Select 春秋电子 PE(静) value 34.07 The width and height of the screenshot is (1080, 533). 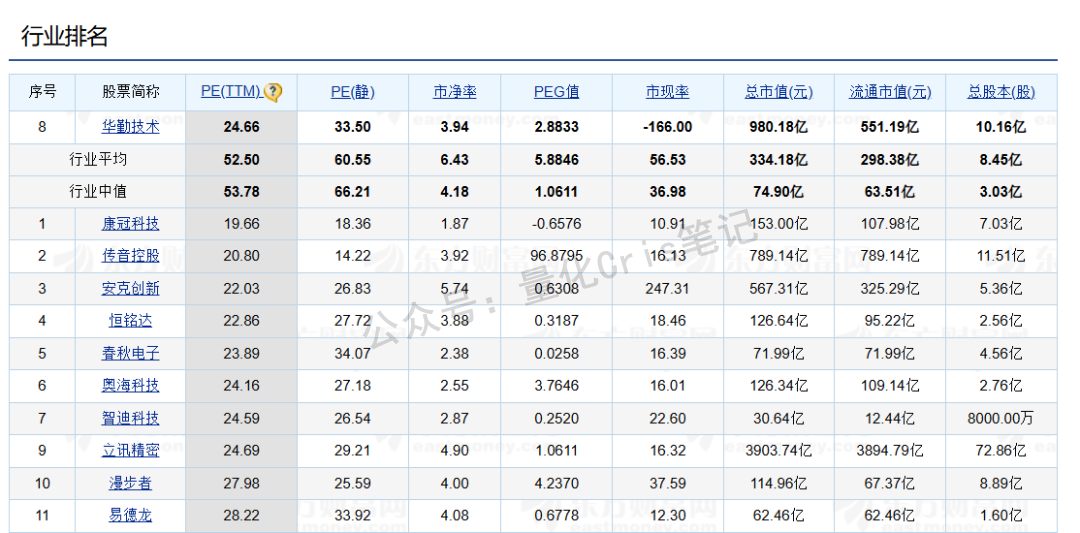tap(353, 353)
